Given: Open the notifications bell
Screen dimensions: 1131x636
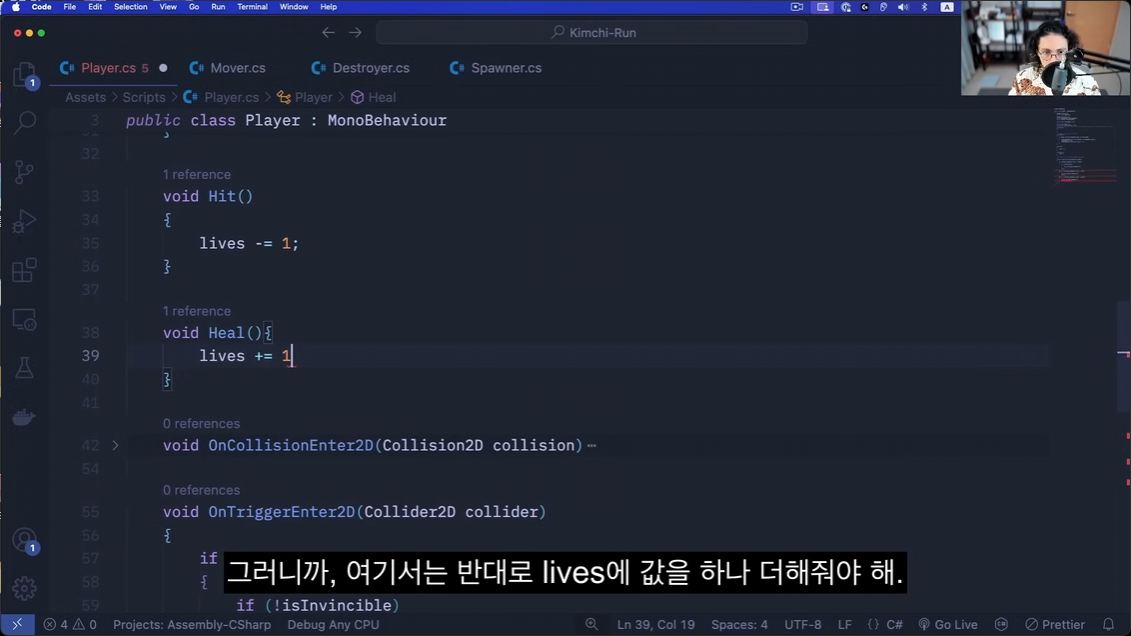Looking at the screenshot, I should (1109, 624).
